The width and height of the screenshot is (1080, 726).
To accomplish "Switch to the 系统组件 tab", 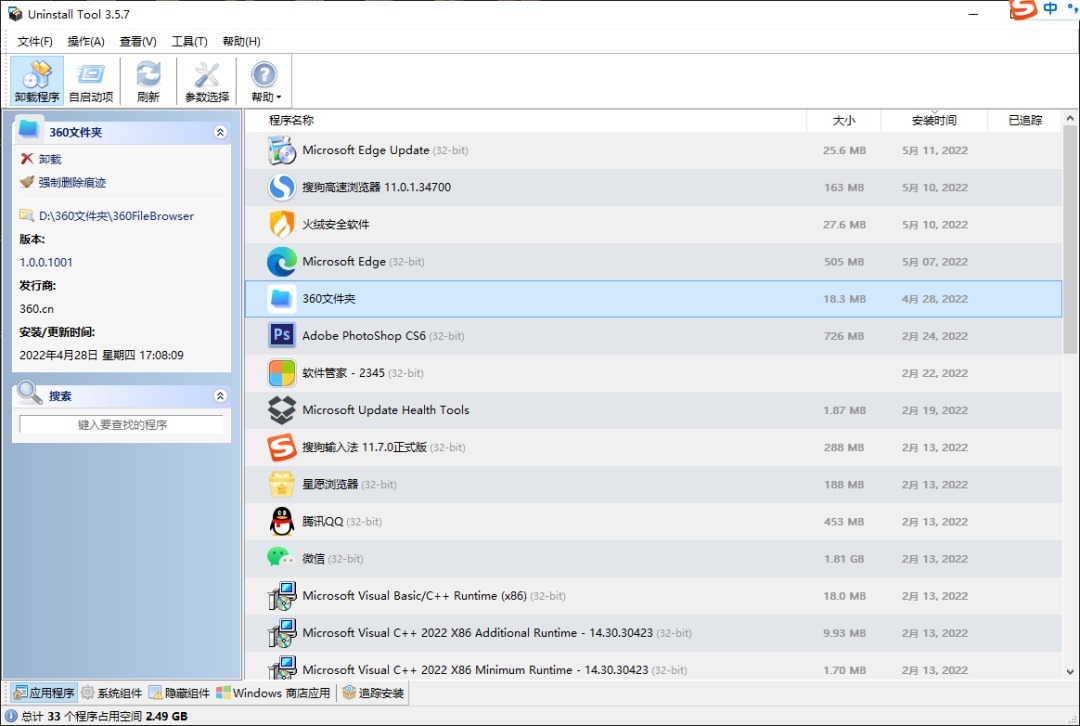I will pyautogui.click(x=112, y=693).
